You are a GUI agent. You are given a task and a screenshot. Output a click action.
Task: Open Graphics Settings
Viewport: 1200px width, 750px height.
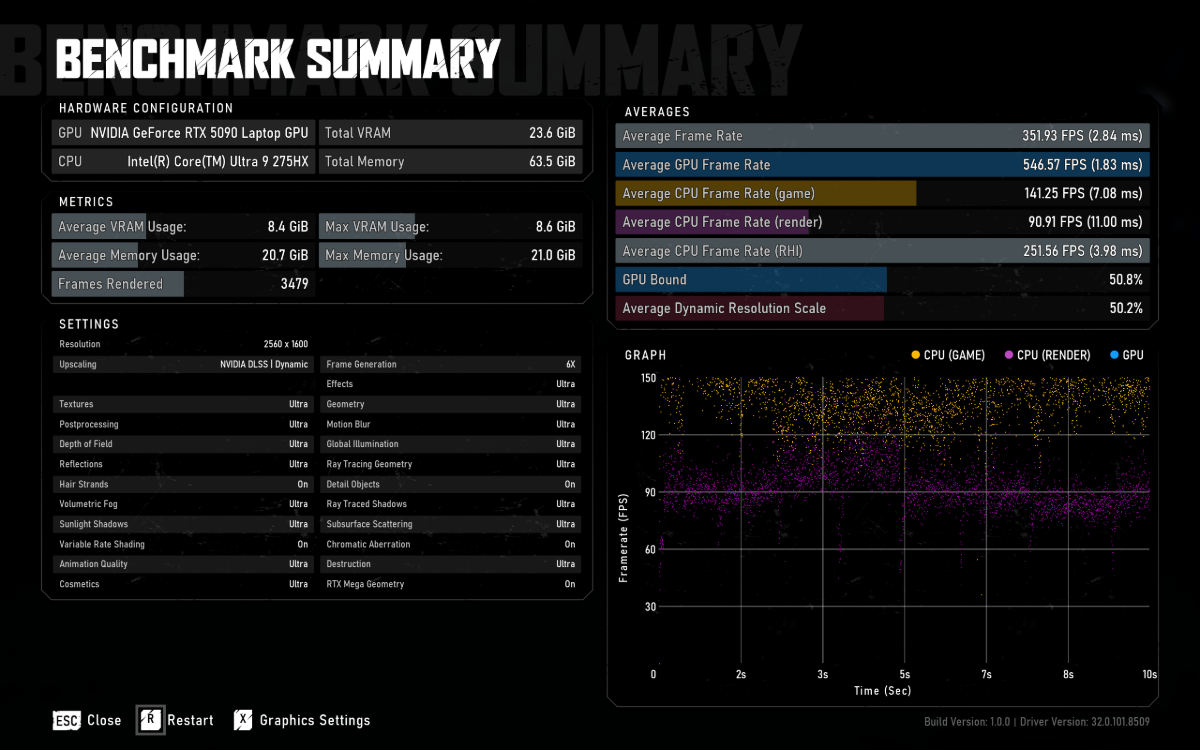302,720
